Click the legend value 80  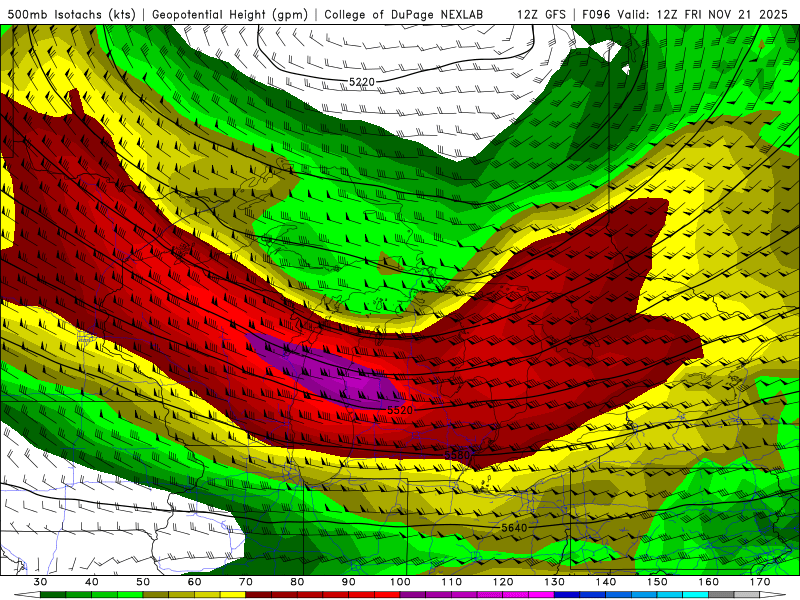pyautogui.click(x=297, y=582)
